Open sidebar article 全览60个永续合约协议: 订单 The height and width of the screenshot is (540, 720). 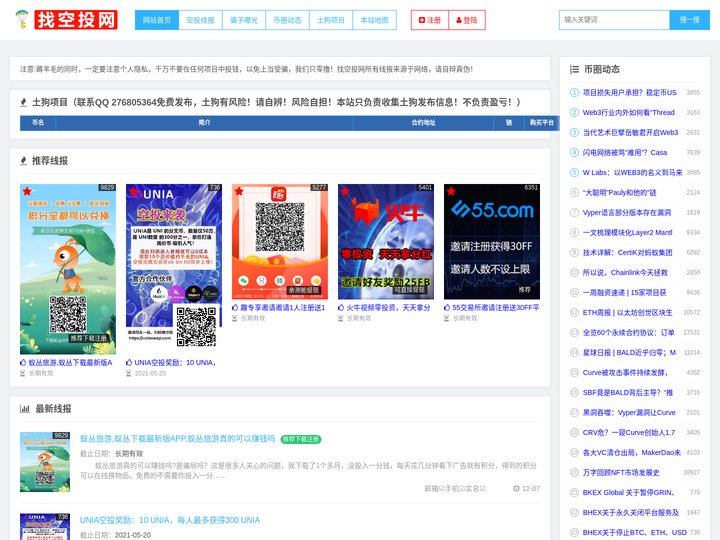click(x=629, y=332)
